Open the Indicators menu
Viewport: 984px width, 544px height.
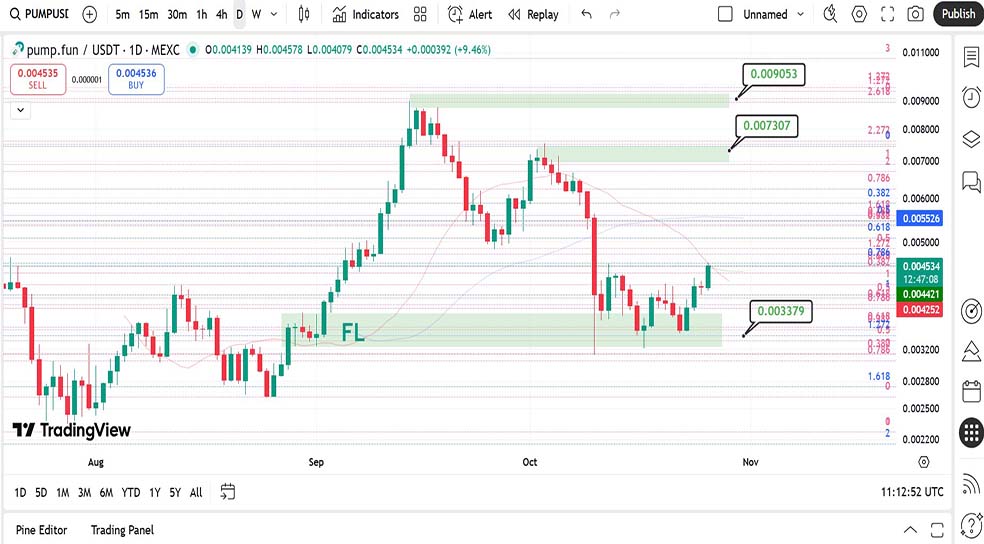[365, 14]
